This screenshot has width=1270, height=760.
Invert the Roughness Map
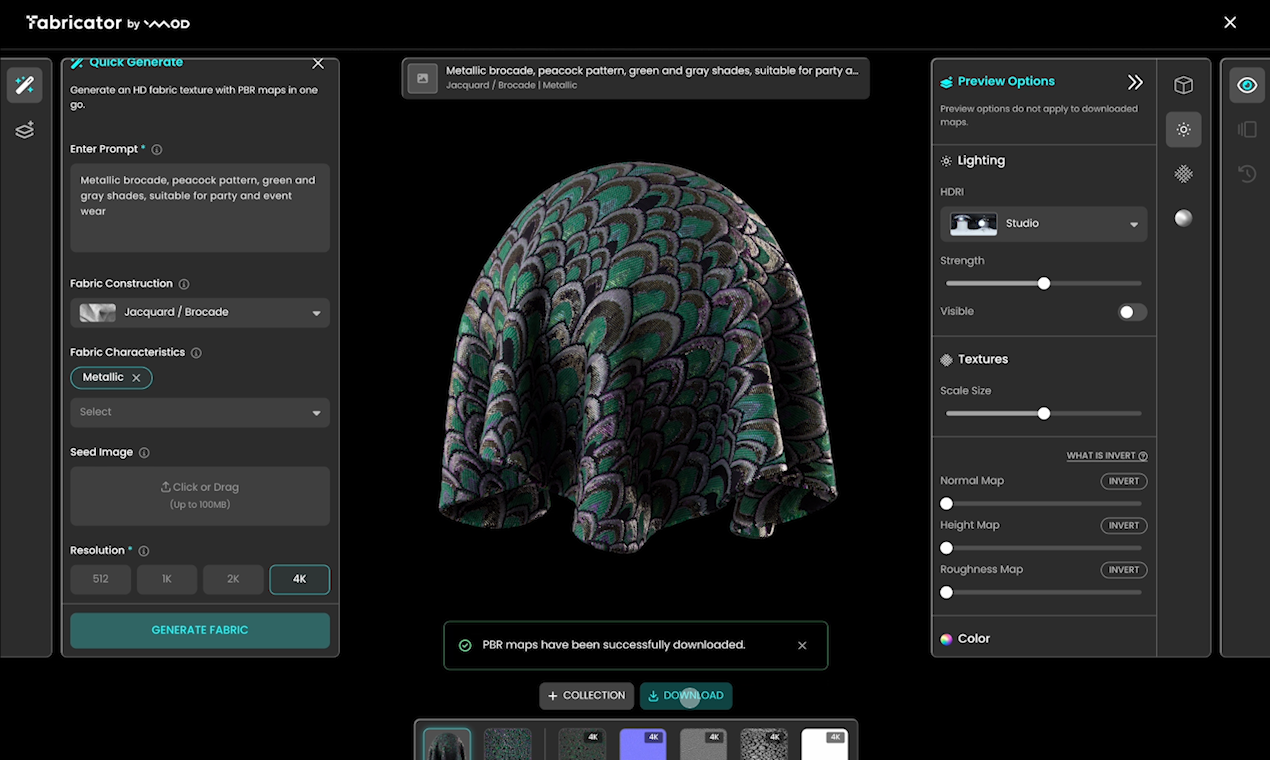(1124, 570)
